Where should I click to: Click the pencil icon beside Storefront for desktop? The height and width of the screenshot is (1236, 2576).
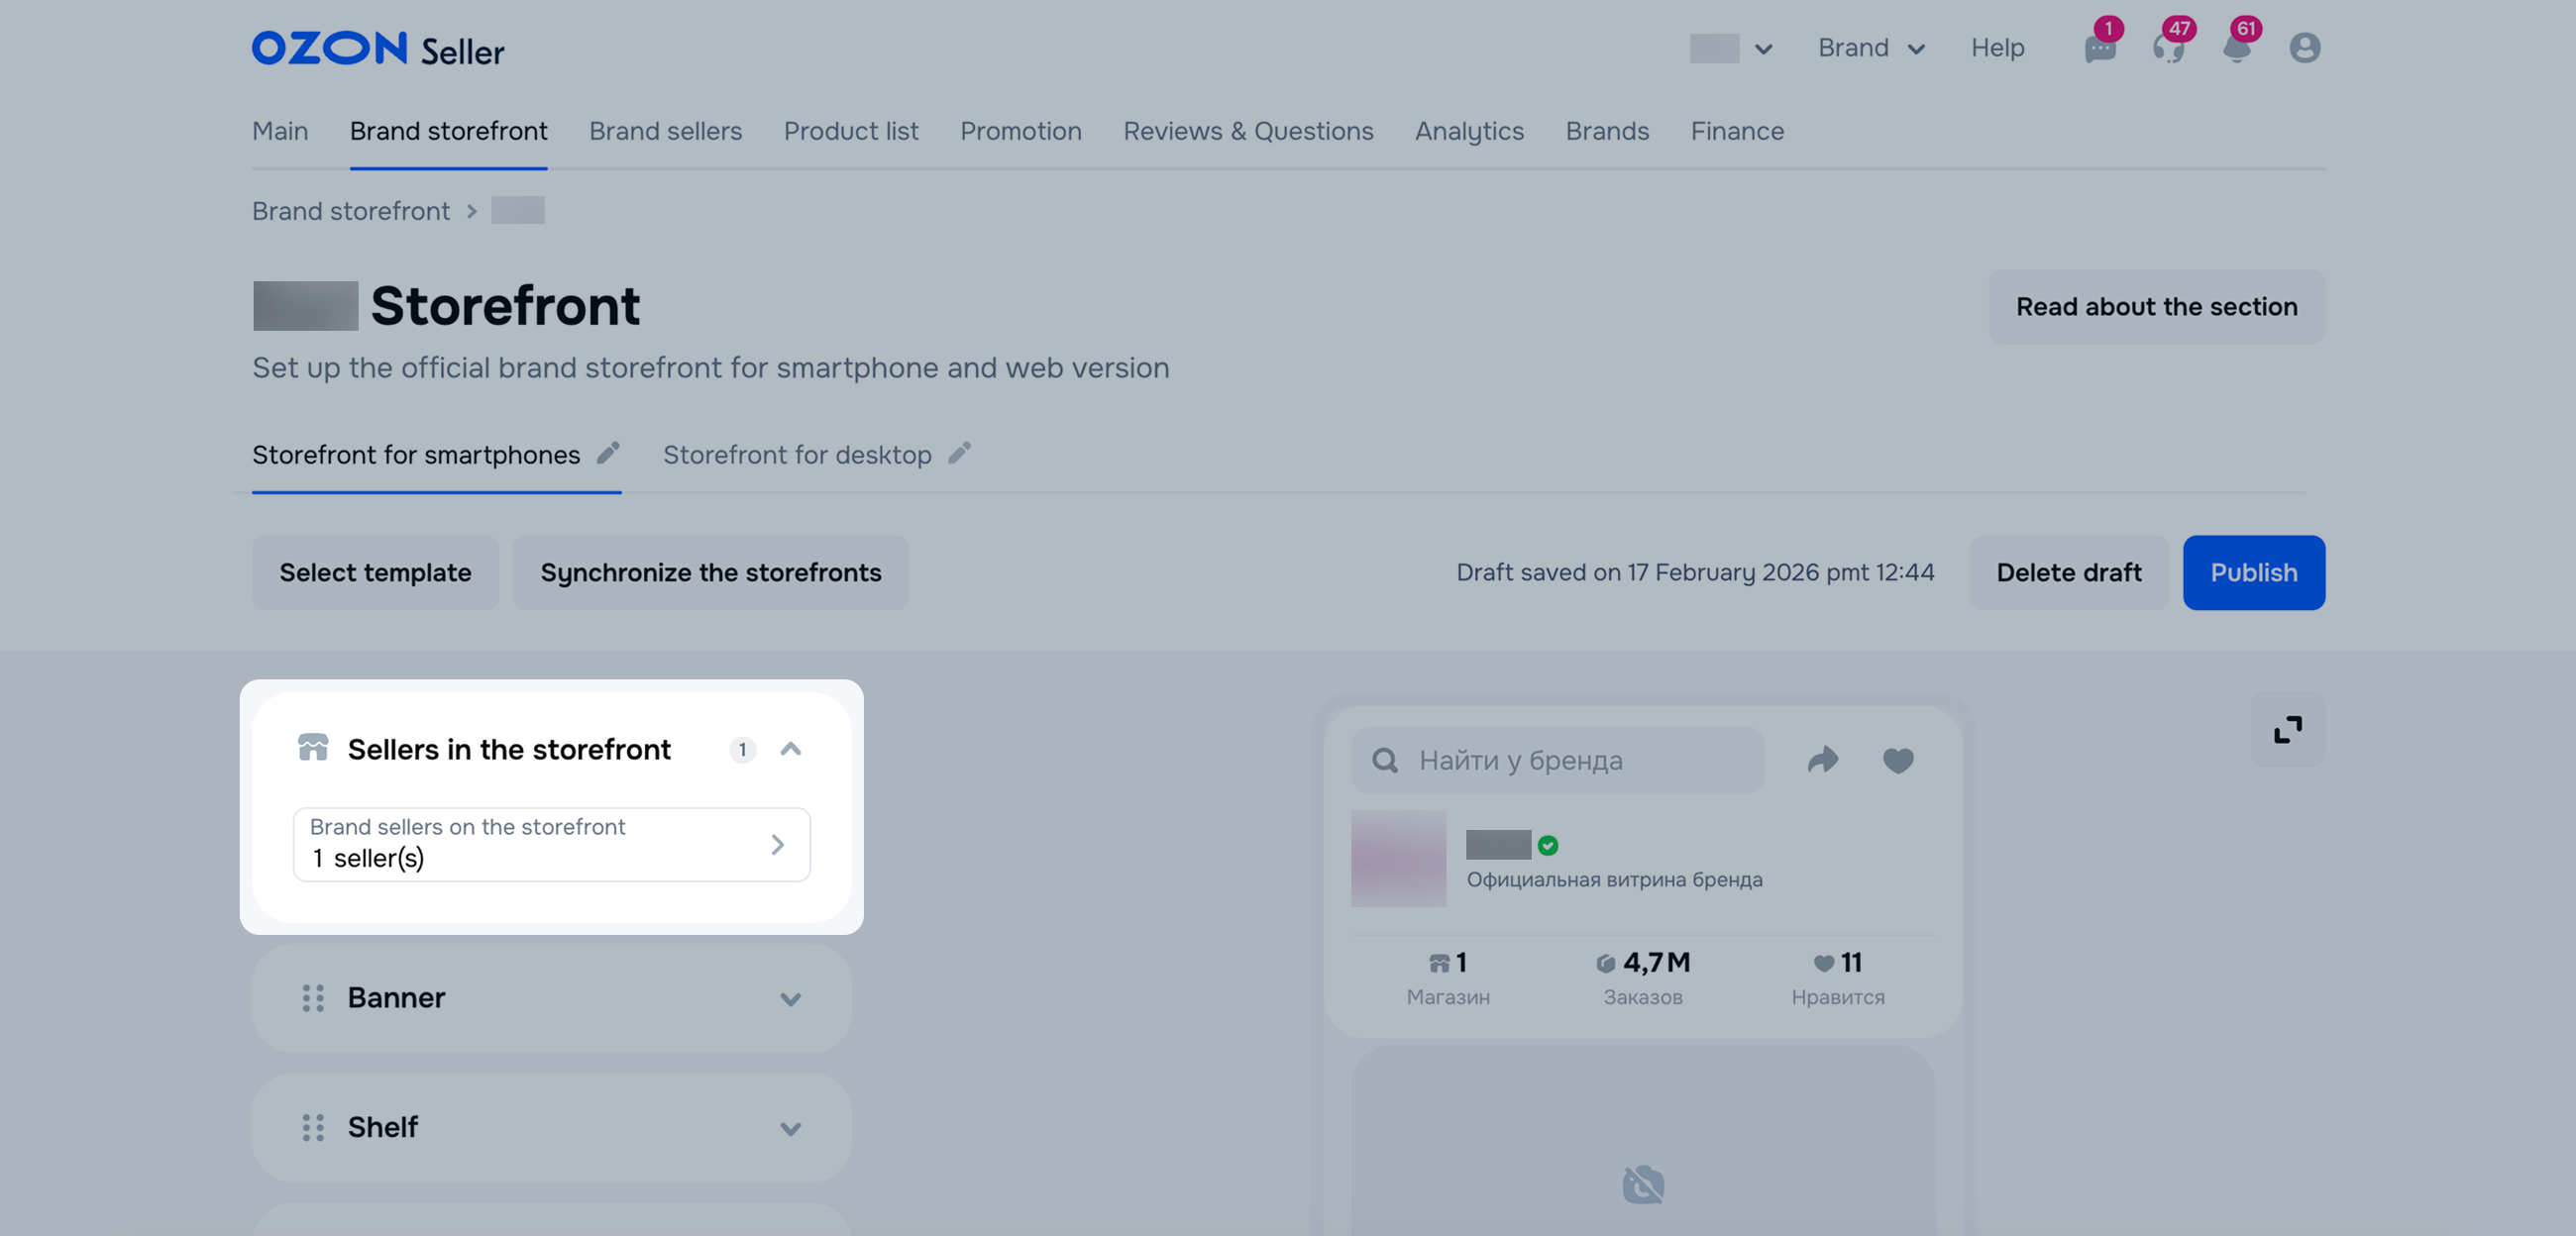point(960,454)
